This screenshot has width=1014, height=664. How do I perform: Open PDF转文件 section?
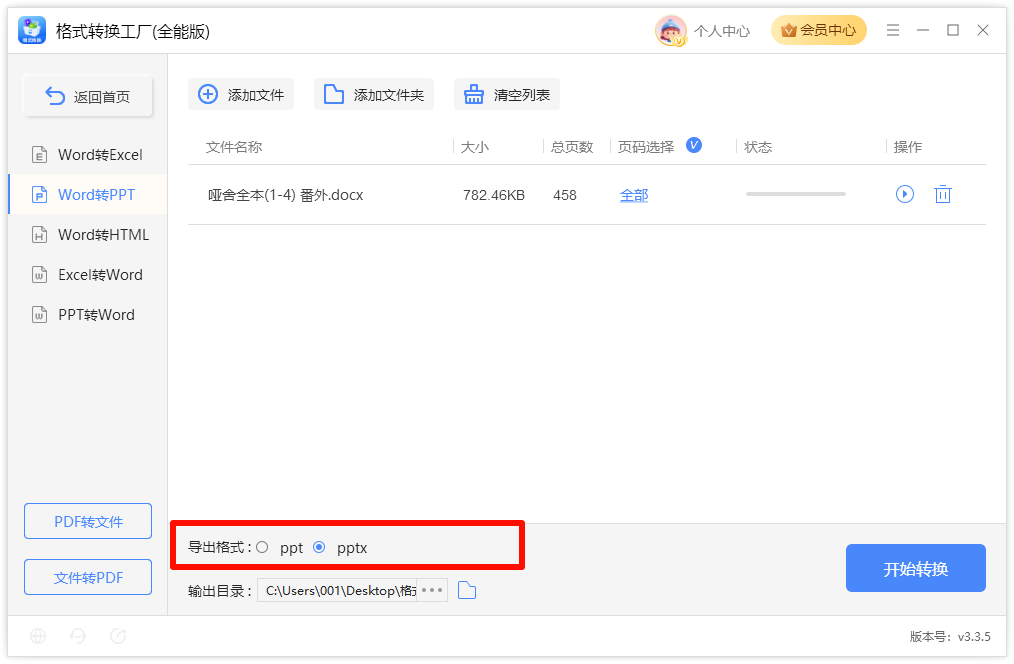[88, 521]
